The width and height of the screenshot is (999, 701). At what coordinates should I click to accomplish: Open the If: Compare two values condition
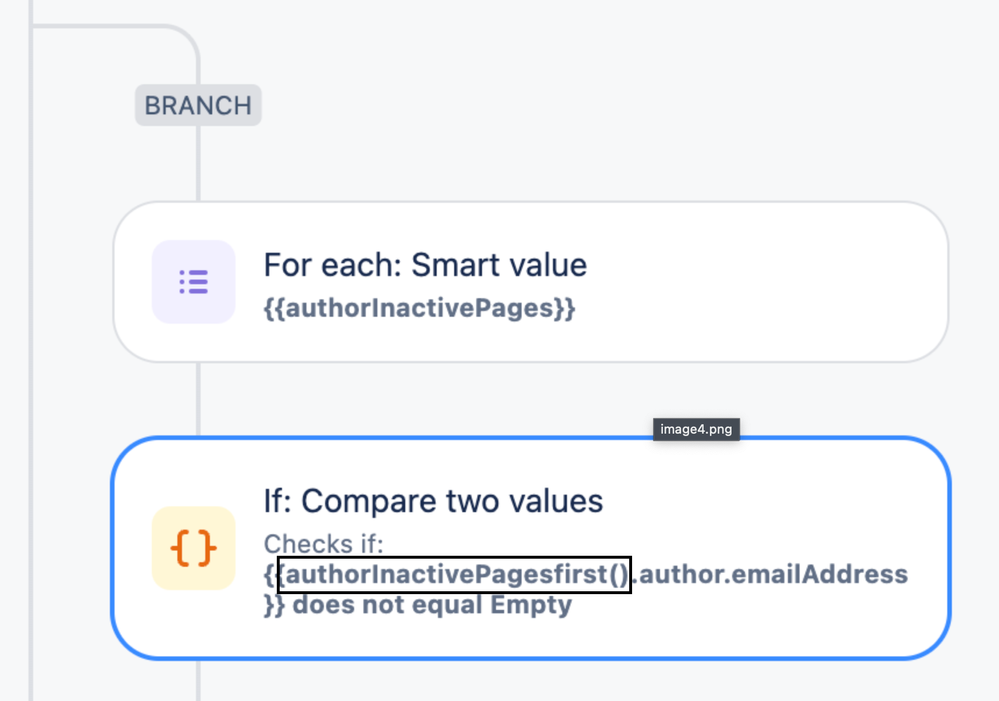click(531, 548)
